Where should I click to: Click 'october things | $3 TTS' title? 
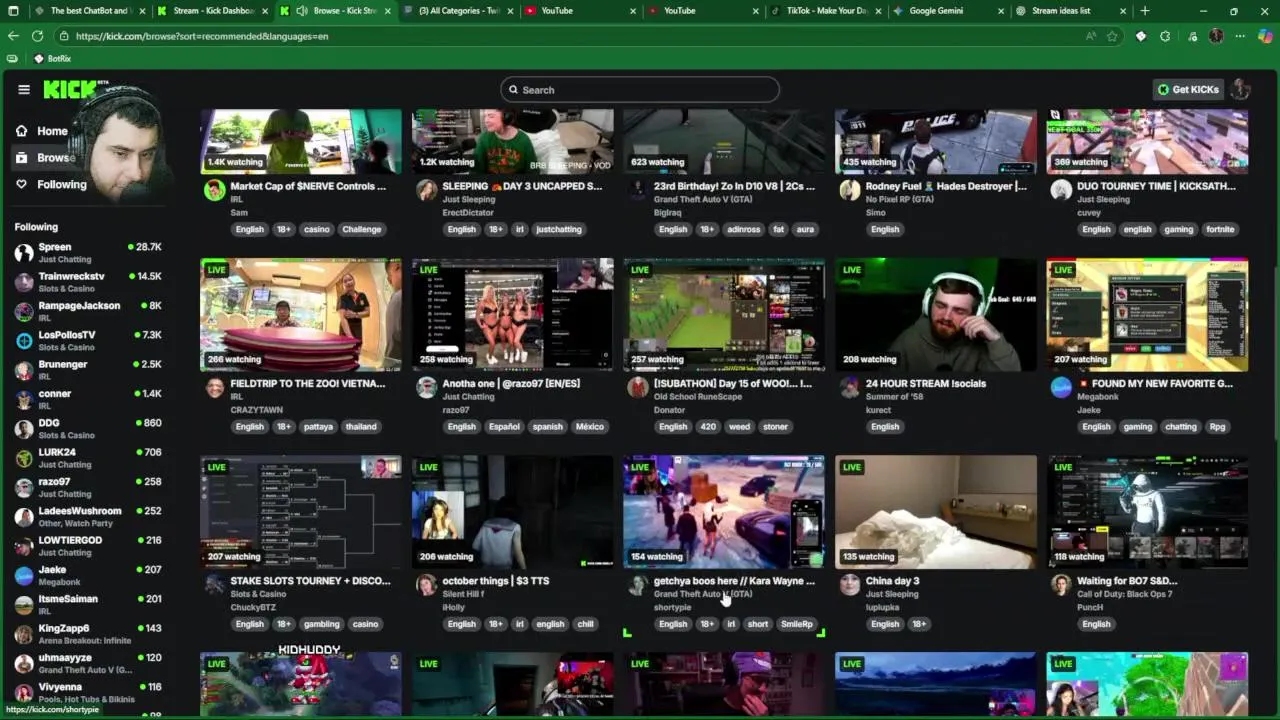click(x=495, y=581)
